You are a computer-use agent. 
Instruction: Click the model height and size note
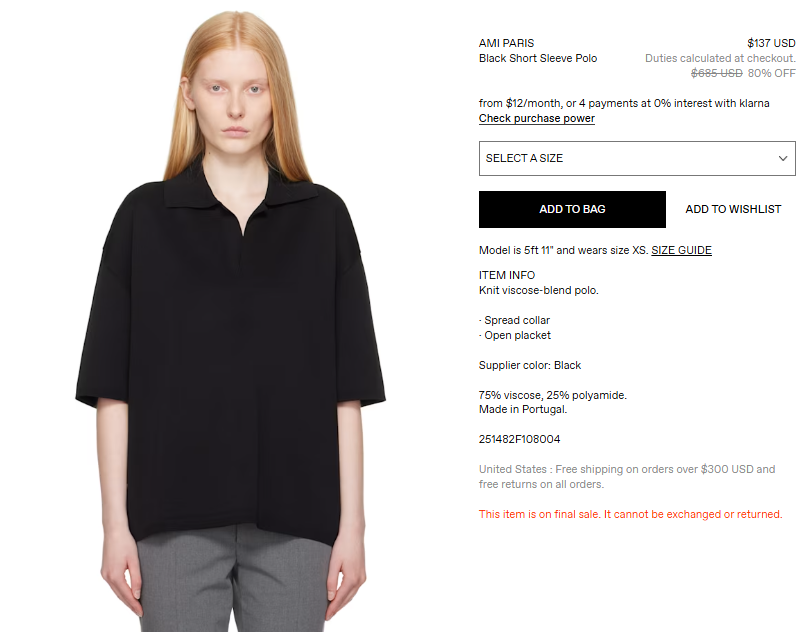point(563,250)
